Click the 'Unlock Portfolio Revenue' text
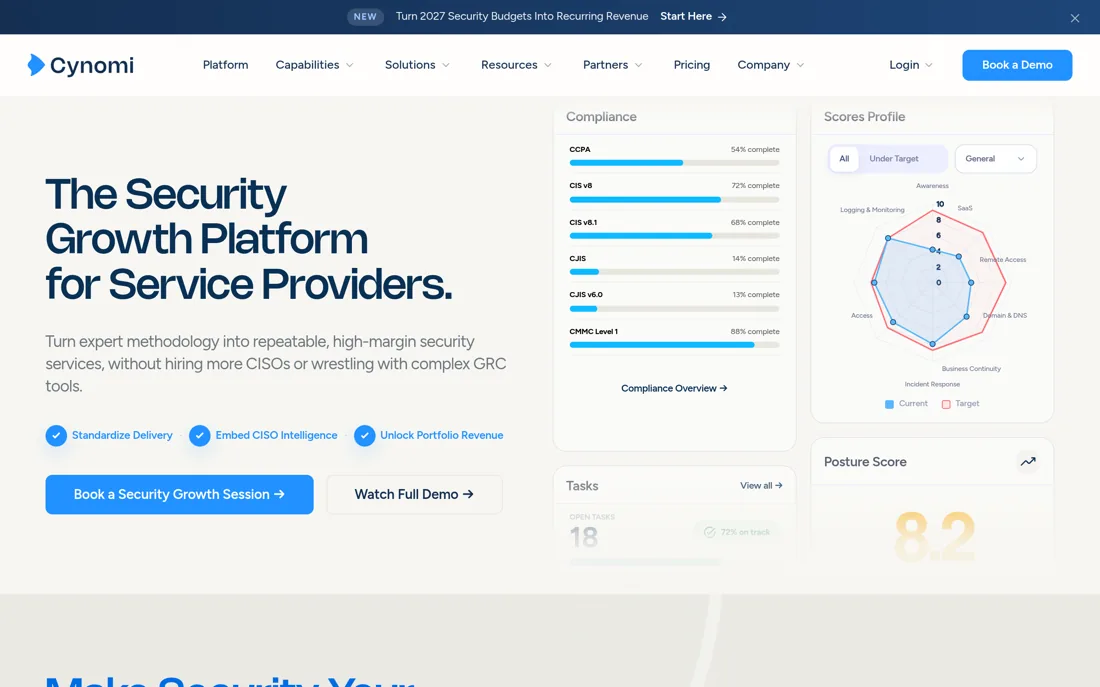Viewport: 1100px width, 687px height. (442, 436)
